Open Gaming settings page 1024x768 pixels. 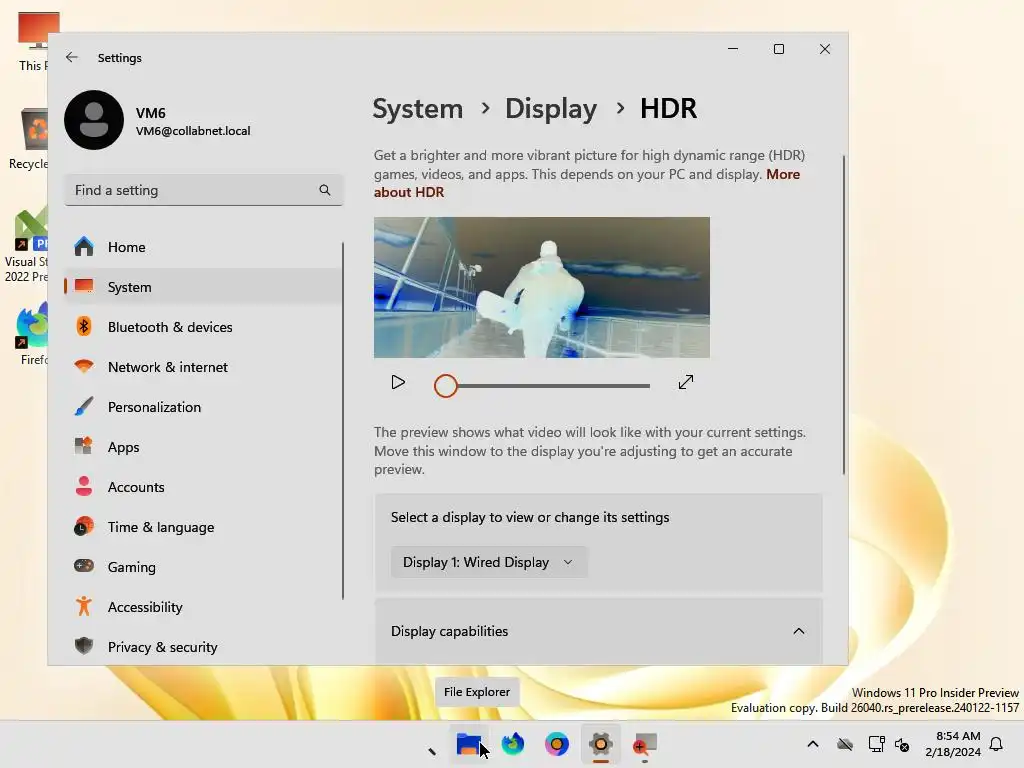(204, 567)
